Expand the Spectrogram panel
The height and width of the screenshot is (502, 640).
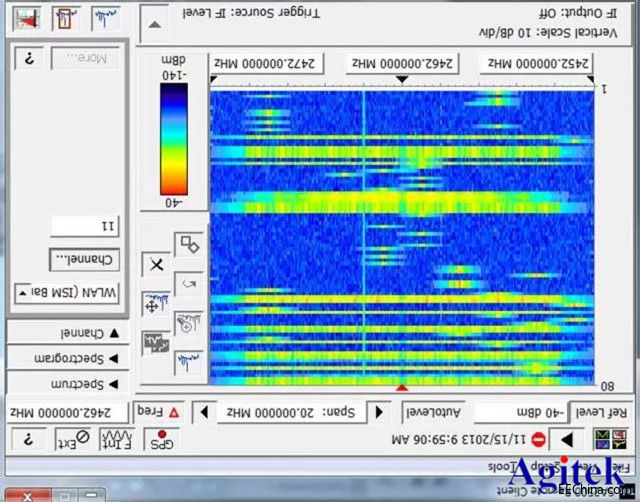pyautogui.click(x=67, y=359)
